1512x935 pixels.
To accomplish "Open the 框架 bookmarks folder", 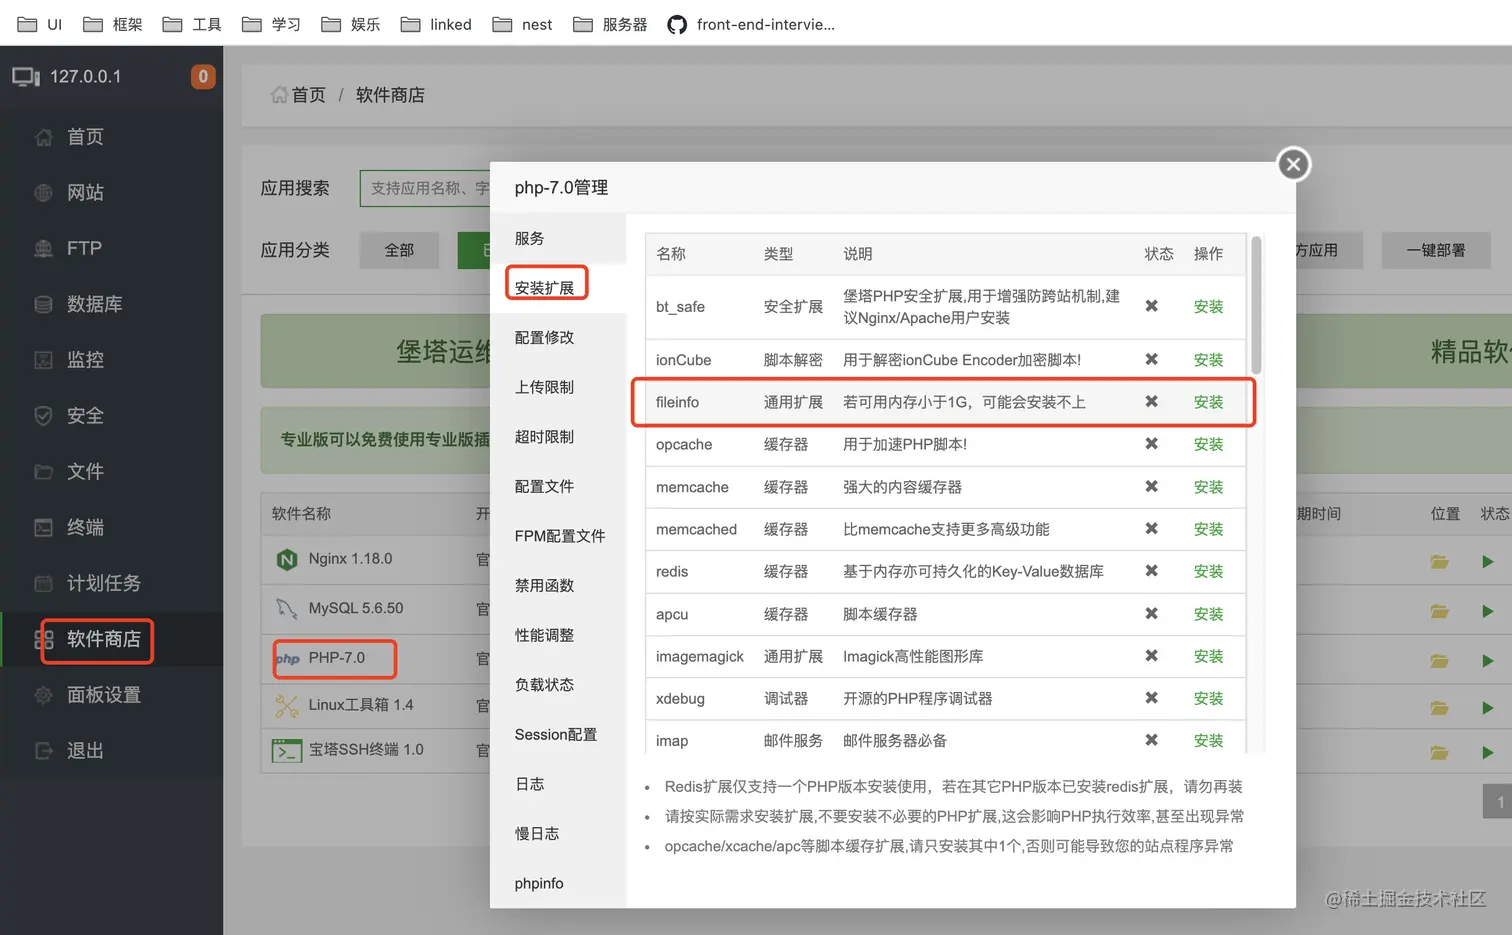I will pos(113,24).
